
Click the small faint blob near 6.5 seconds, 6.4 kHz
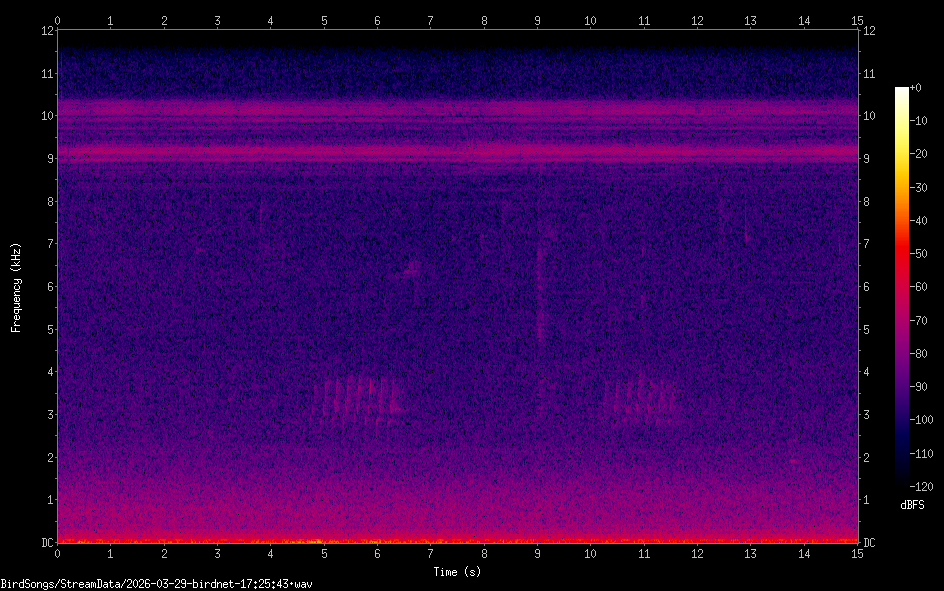tap(410, 268)
